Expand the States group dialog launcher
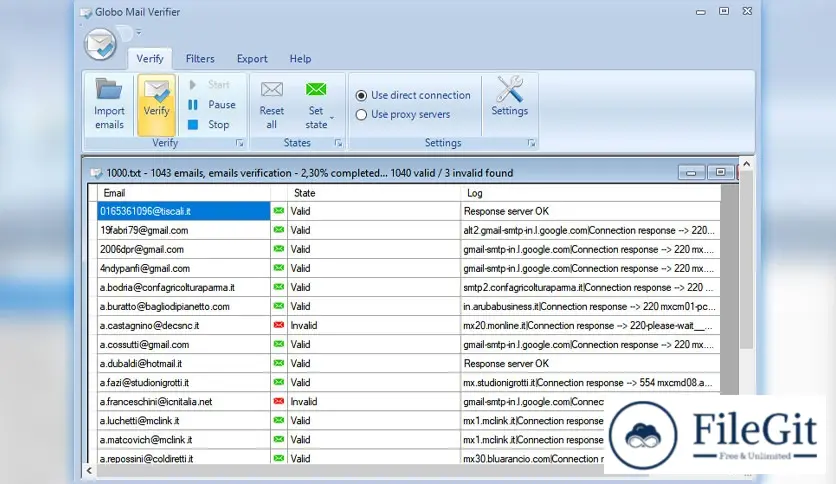Screen dimensions: 836x484 (x=338, y=143)
